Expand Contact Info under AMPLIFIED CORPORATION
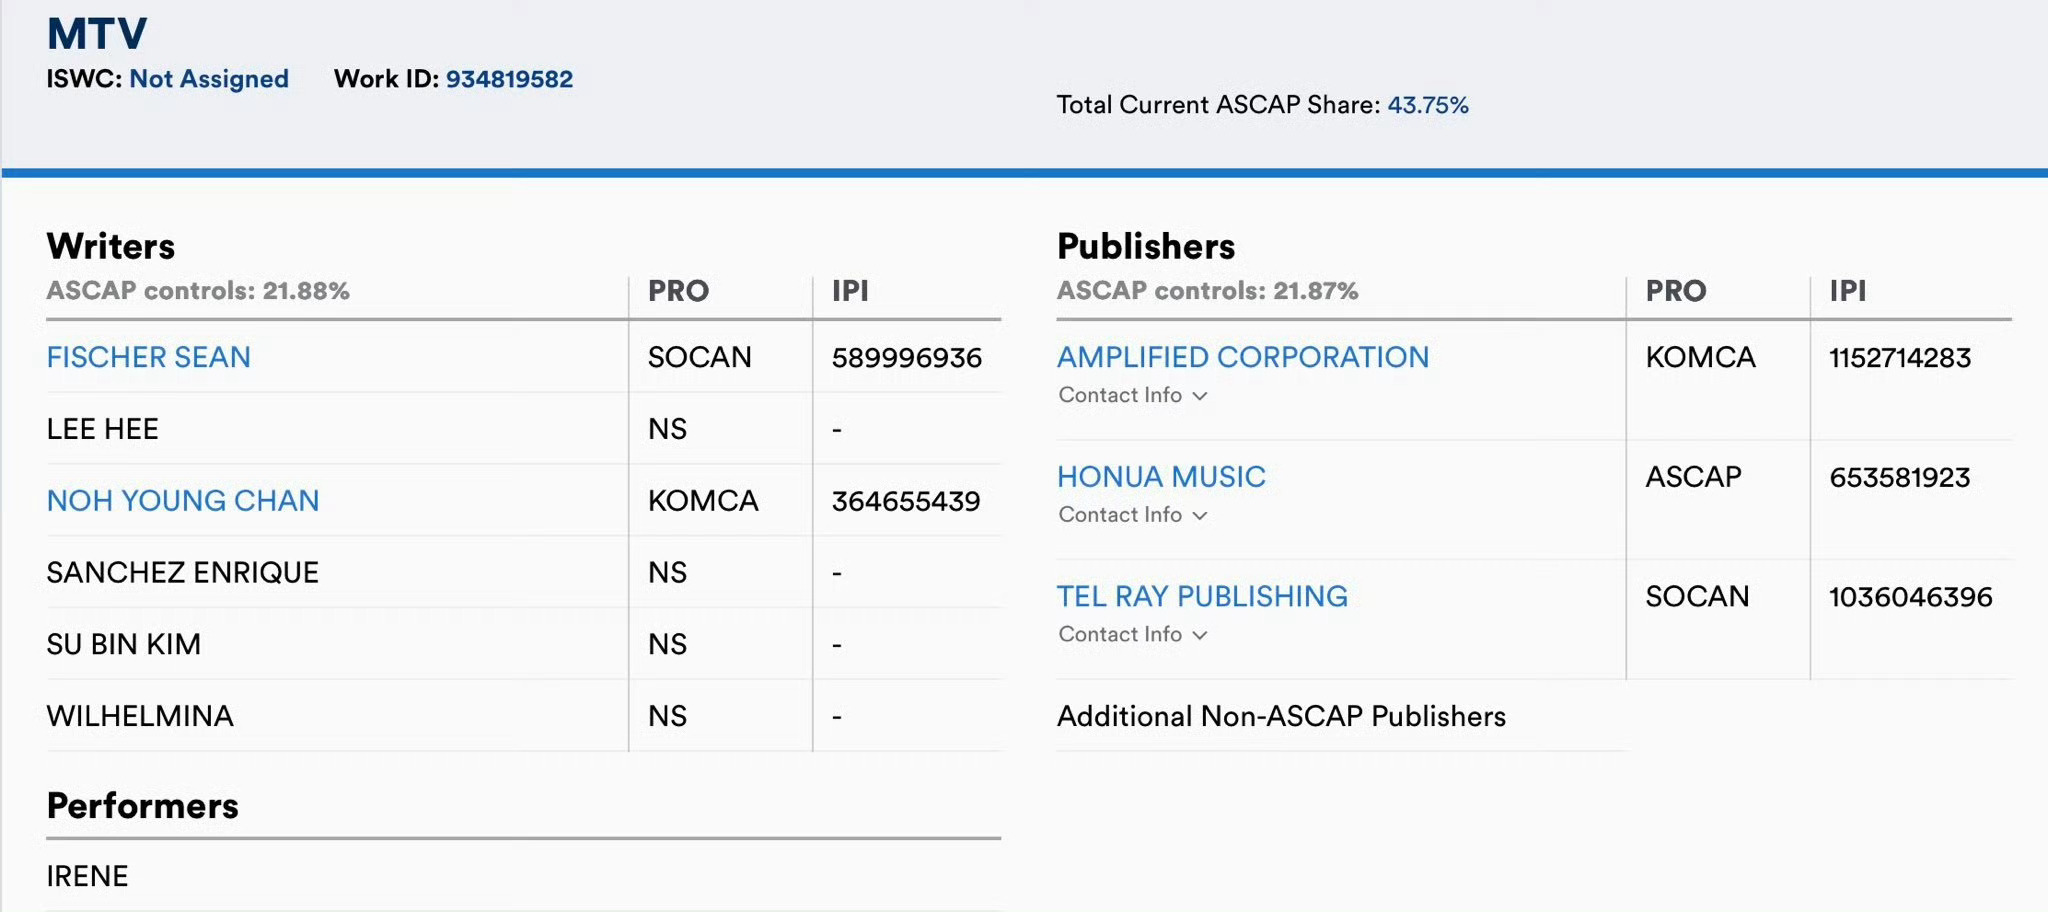The image size is (2048, 912). click(1133, 395)
